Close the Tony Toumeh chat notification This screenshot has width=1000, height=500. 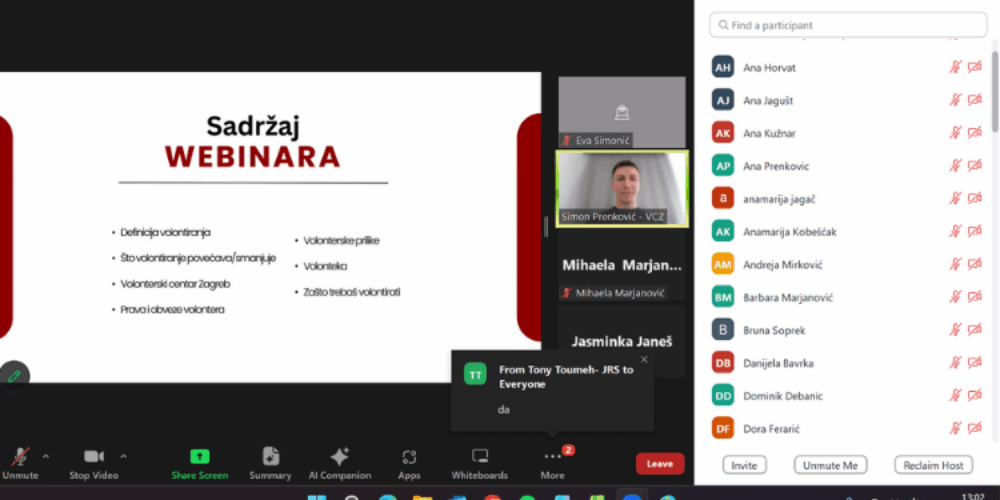[x=643, y=359]
